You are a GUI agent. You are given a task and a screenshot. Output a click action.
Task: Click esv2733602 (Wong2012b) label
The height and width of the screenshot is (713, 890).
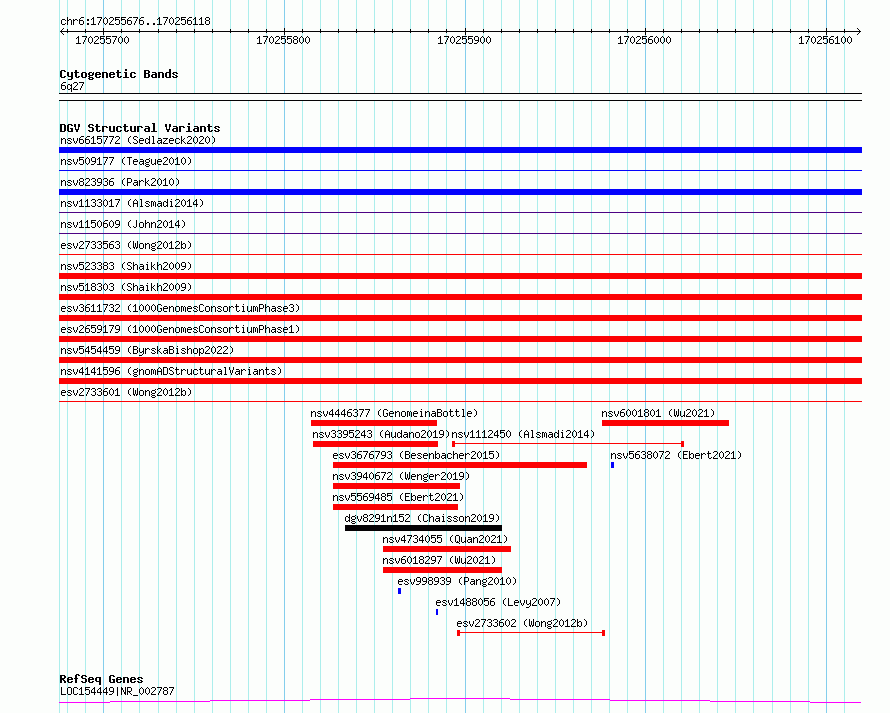522,623
